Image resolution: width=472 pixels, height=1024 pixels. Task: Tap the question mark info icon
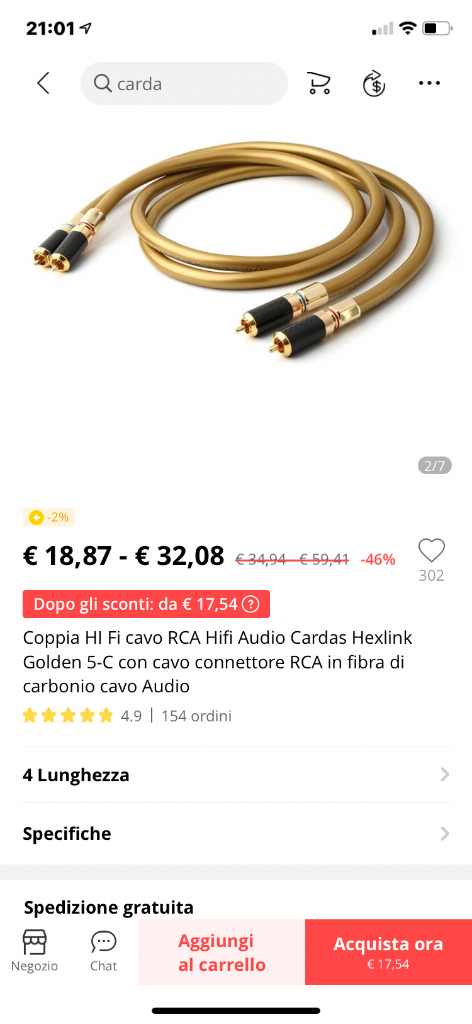coord(250,604)
